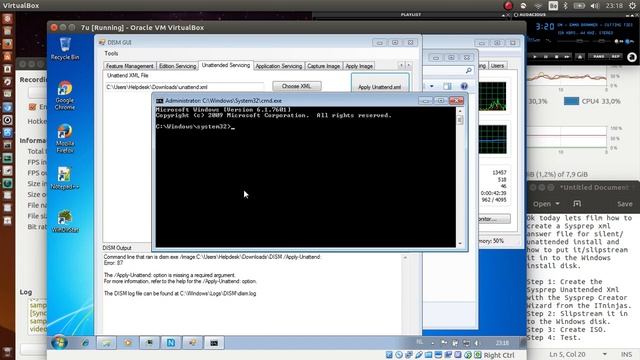640x360 pixels.
Task: Switch to the Feature Management tab
Action: [x=129, y=66]
